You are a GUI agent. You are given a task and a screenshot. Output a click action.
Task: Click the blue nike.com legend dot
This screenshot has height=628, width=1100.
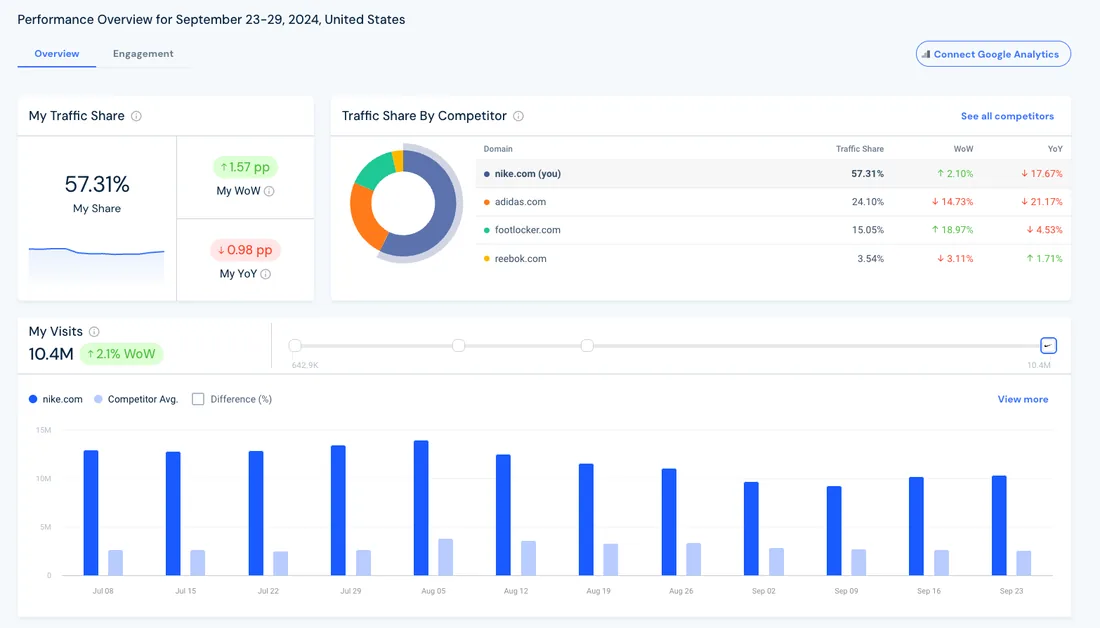pyautogui.click(x=33, y=399)
